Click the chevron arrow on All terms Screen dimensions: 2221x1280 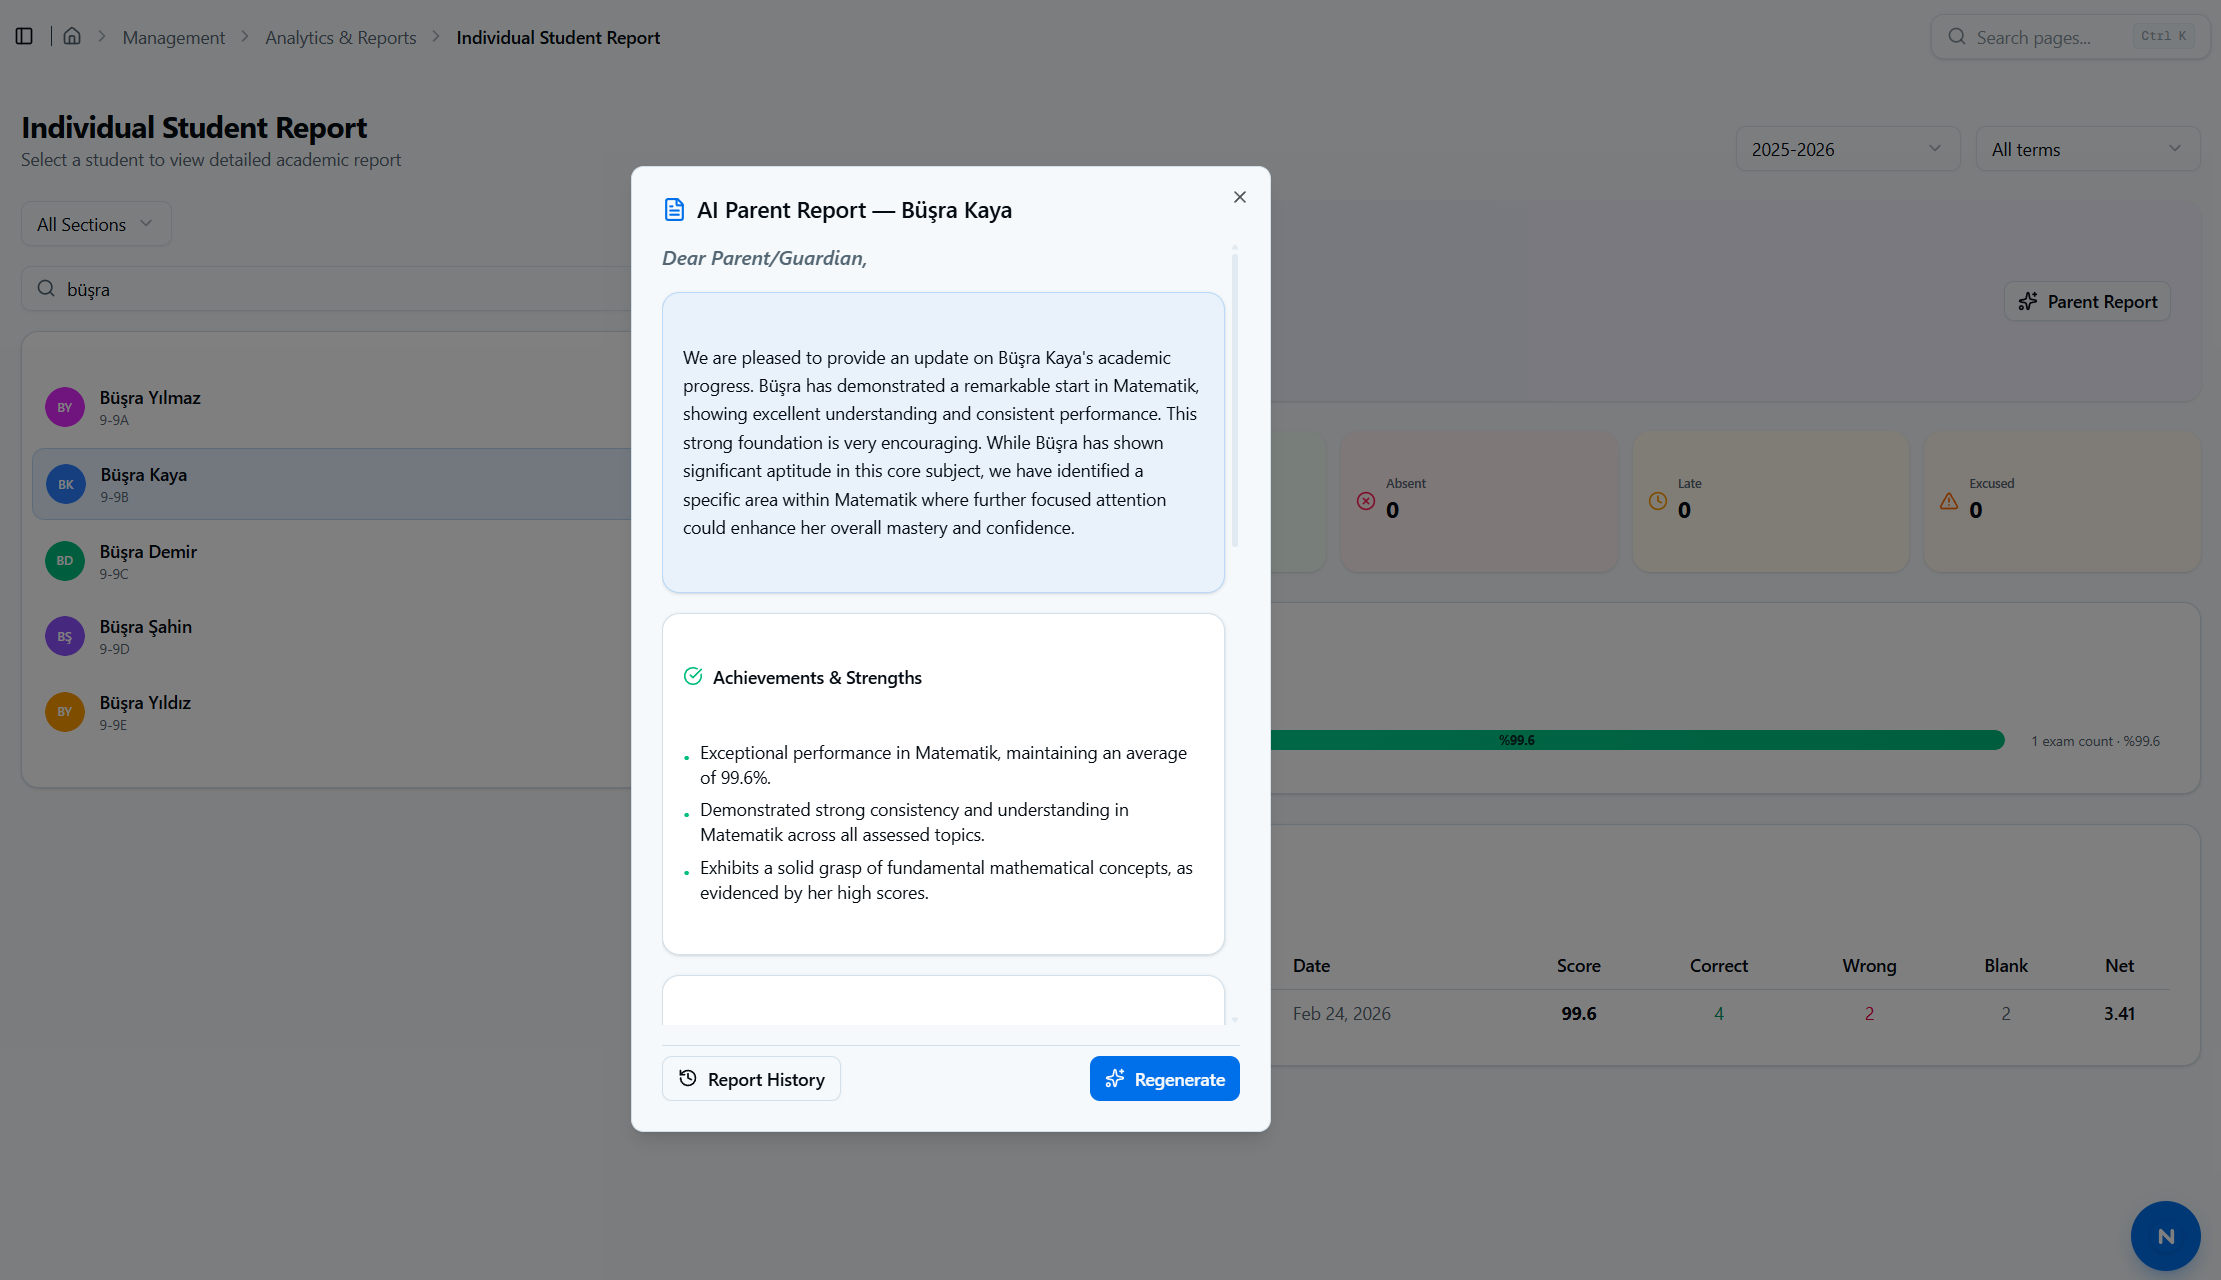(x=2175, y=148)
